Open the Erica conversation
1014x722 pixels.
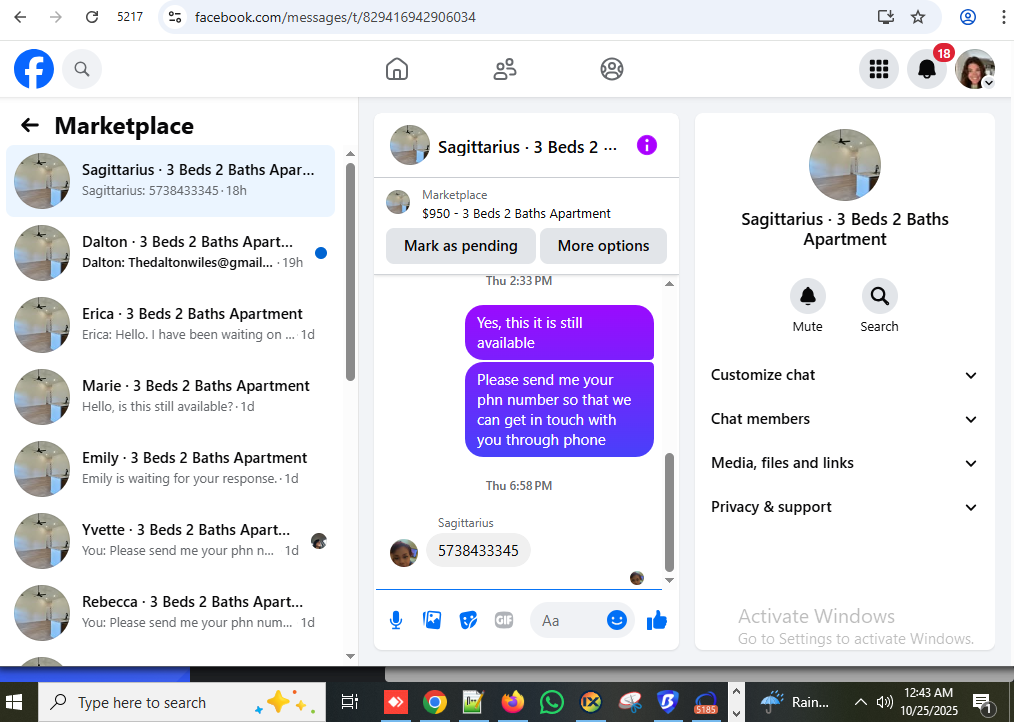tap(171, 324)
